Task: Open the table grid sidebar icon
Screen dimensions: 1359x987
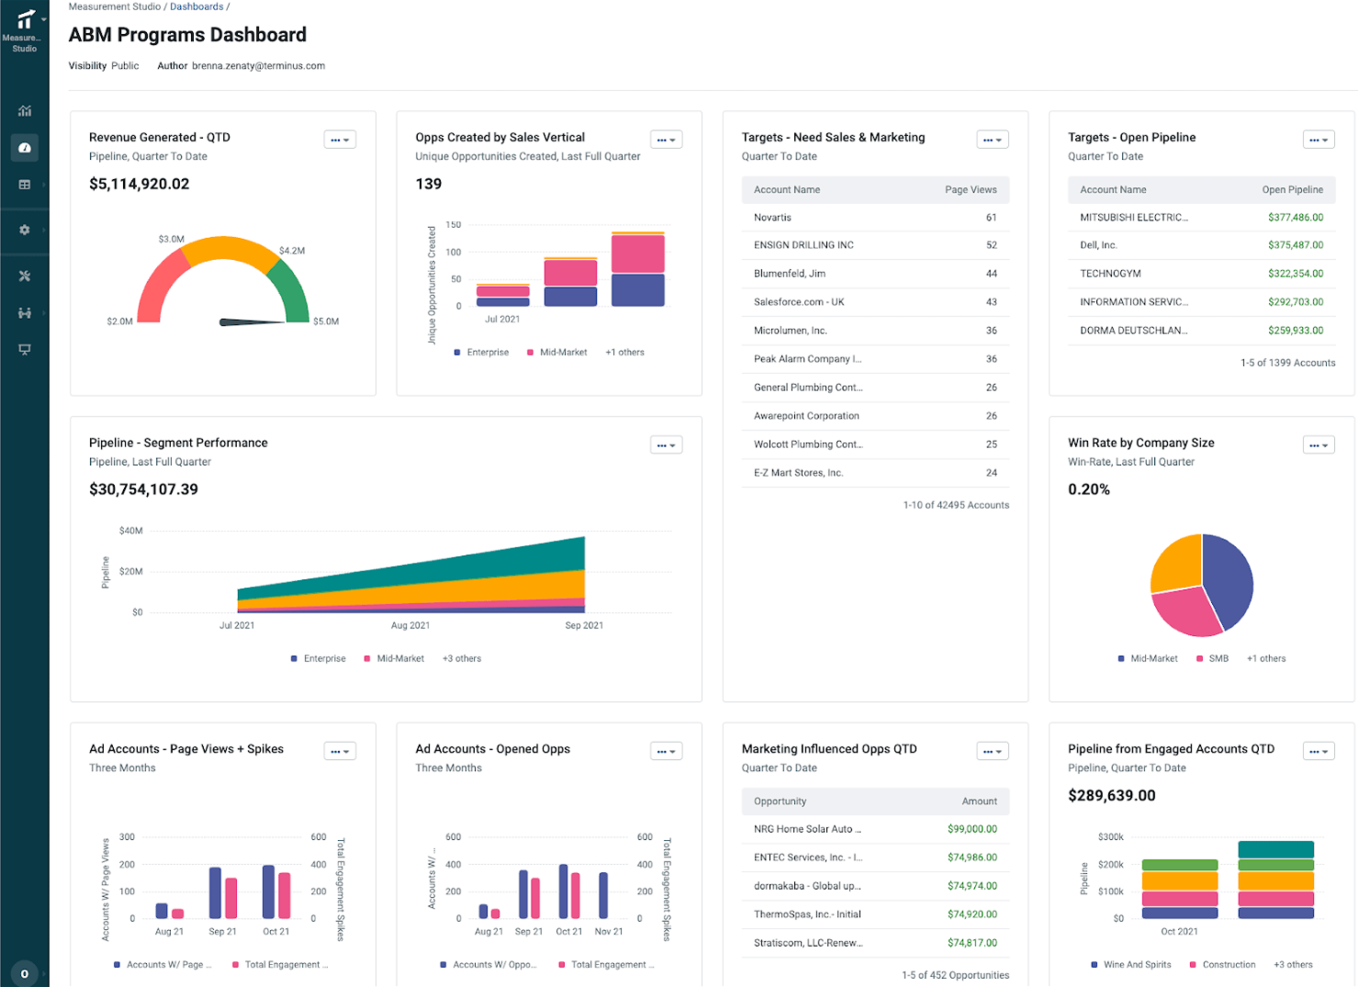Action: pos(25,185)
